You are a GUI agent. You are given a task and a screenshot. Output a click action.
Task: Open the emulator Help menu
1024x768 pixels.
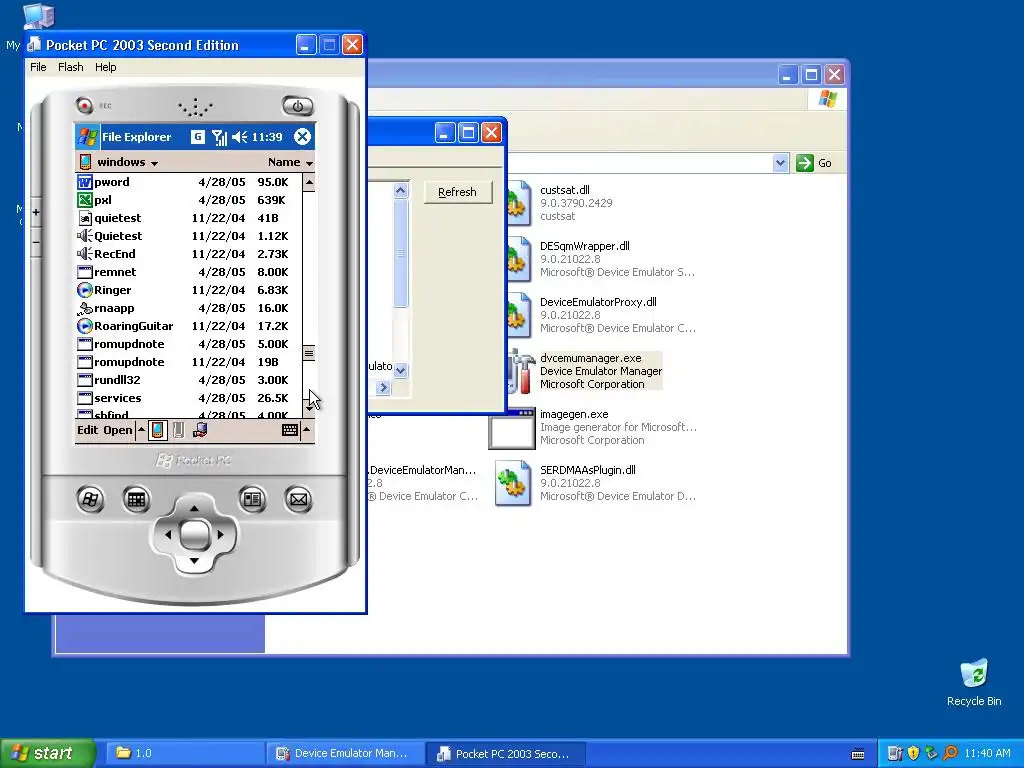click(x=105, y=67)
